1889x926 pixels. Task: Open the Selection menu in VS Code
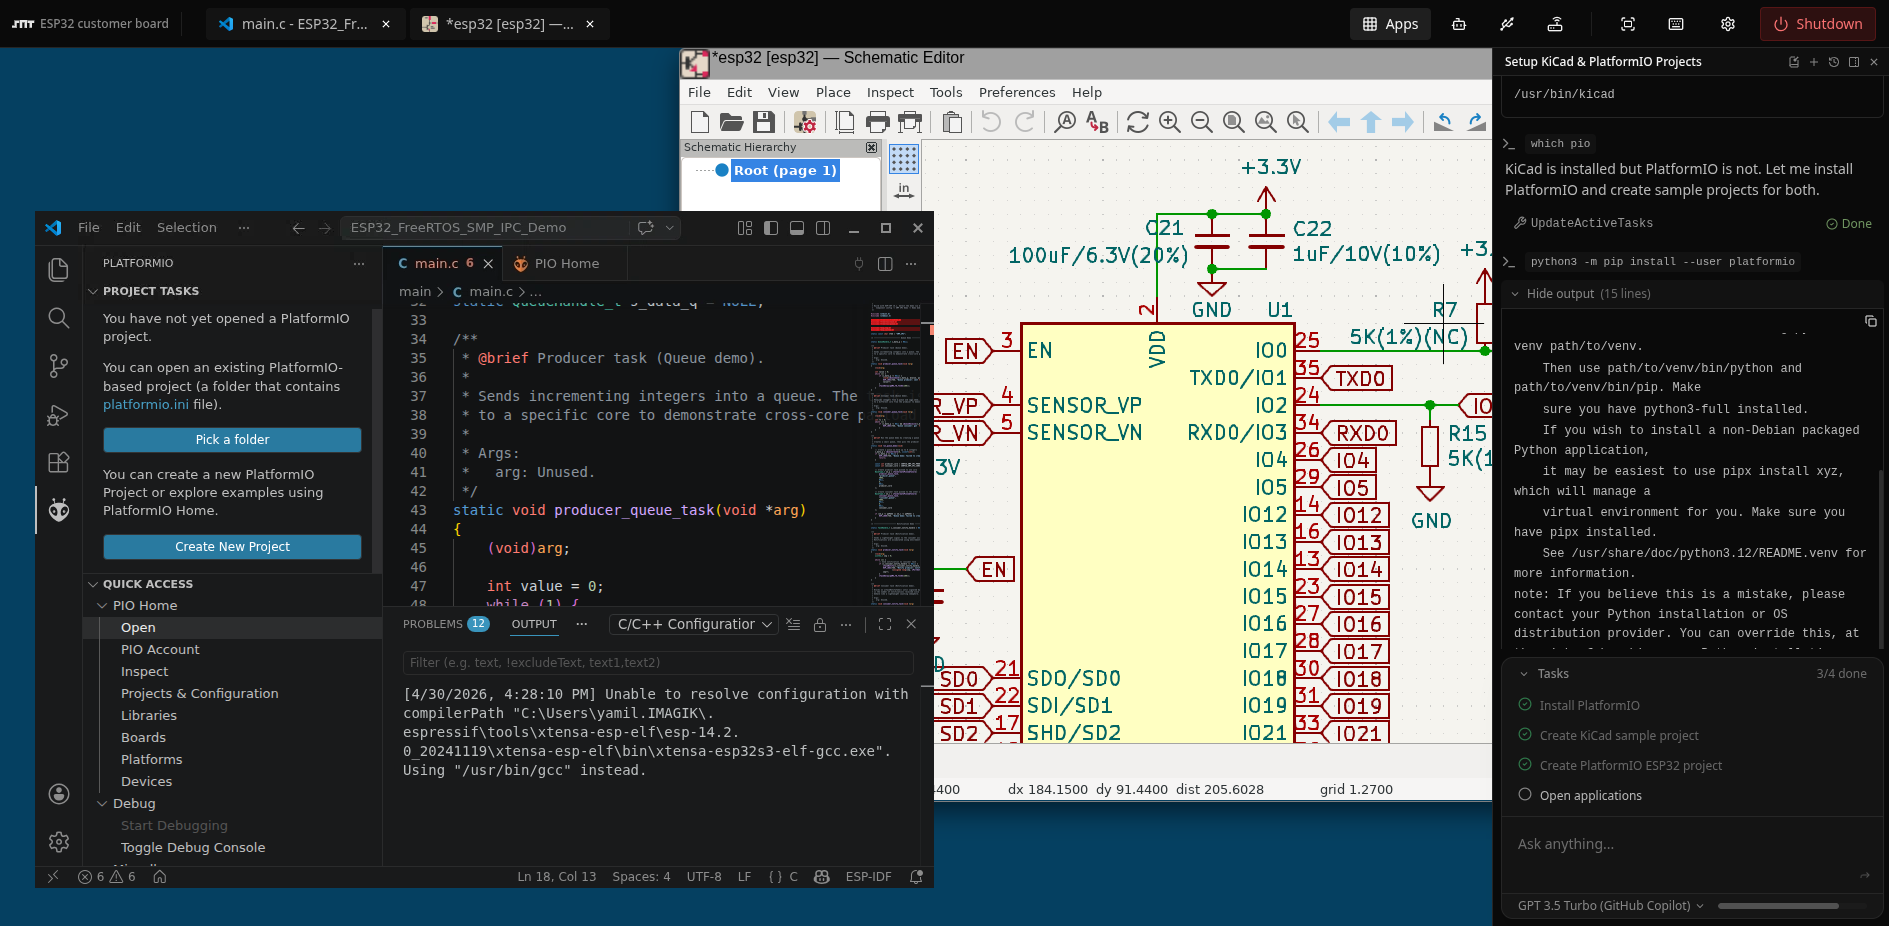pyautogui.click(x=187, y=228)
